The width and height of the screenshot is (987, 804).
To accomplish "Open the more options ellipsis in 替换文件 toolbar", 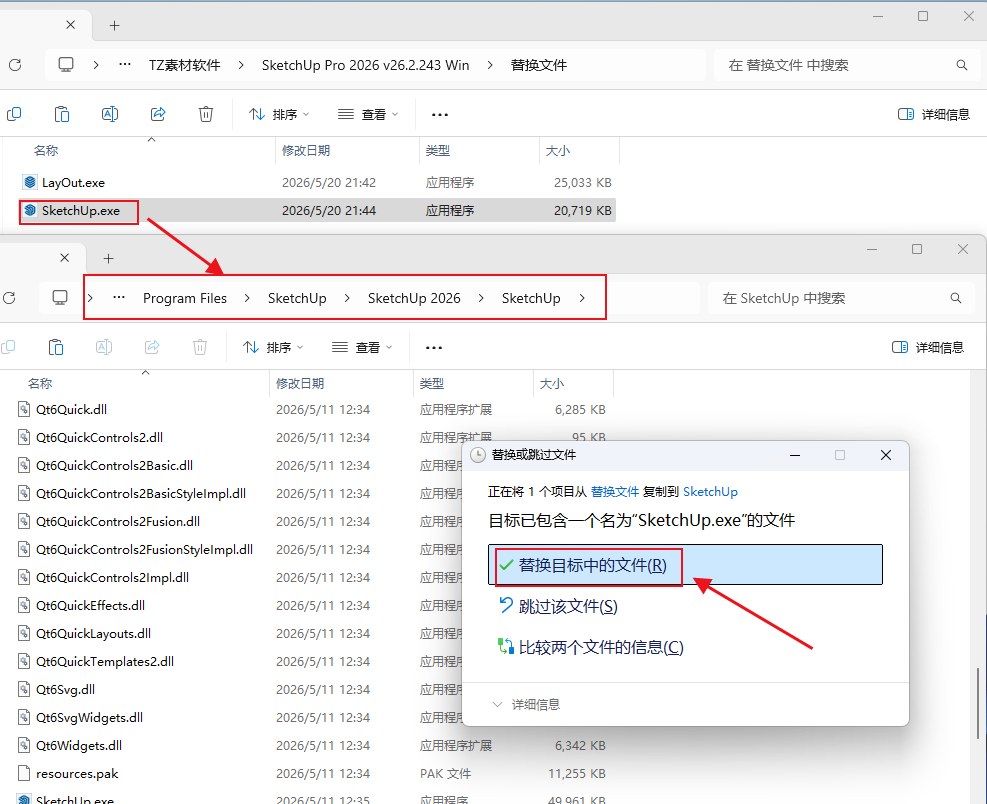I will click(x=440, y=115).
